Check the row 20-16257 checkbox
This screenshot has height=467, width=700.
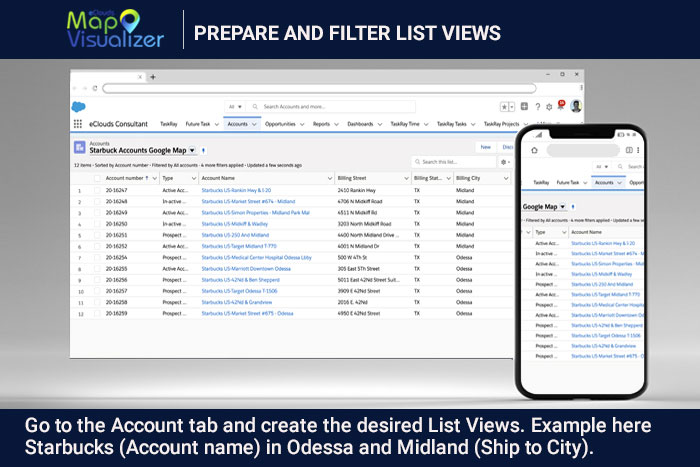97,291
